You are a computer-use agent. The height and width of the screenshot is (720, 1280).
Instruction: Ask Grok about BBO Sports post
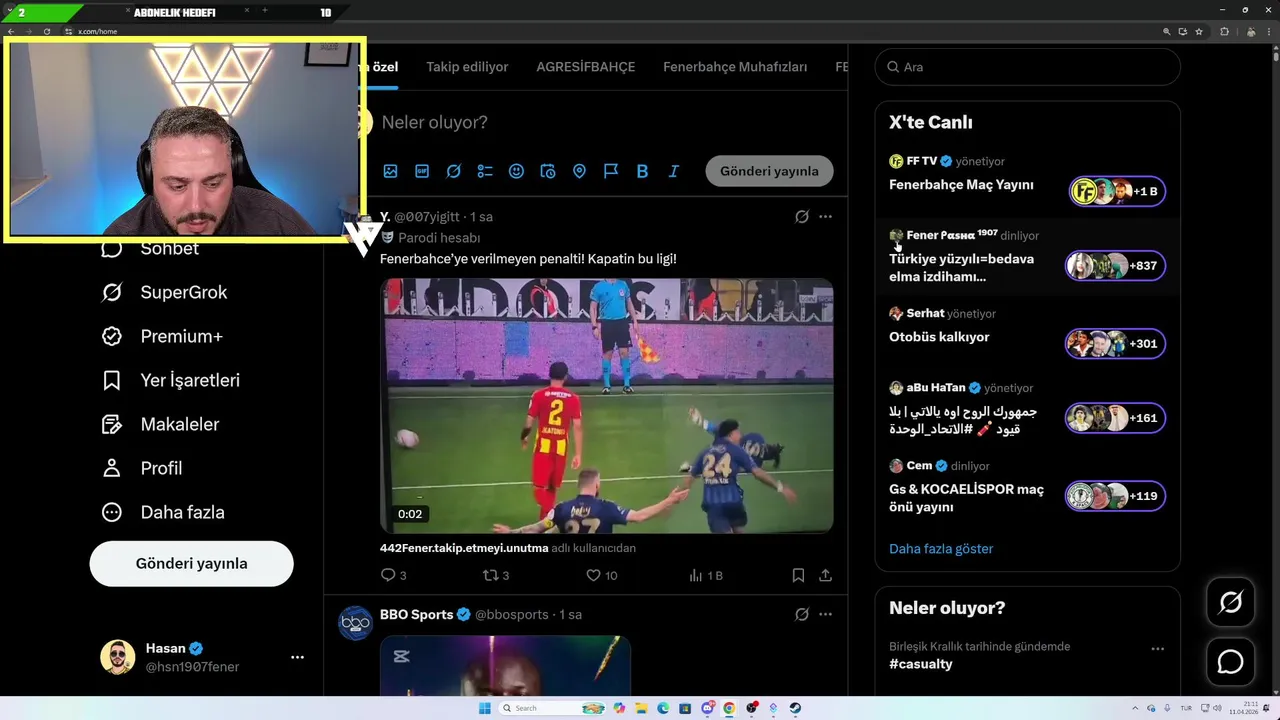(x=801, y=614)
